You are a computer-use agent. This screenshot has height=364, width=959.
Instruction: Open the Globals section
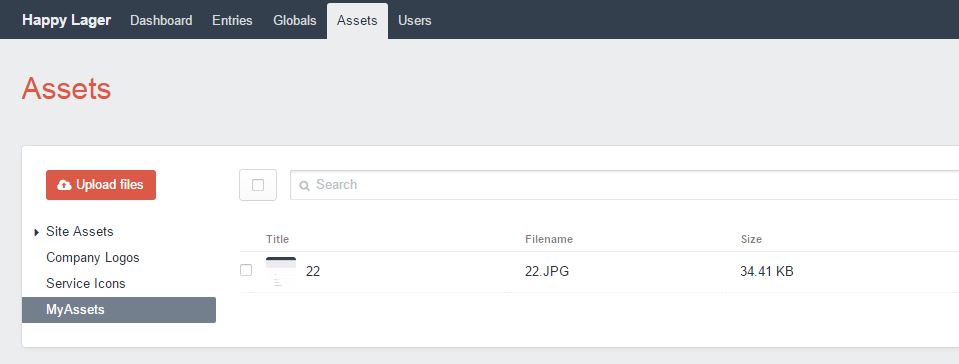[295, 20]
